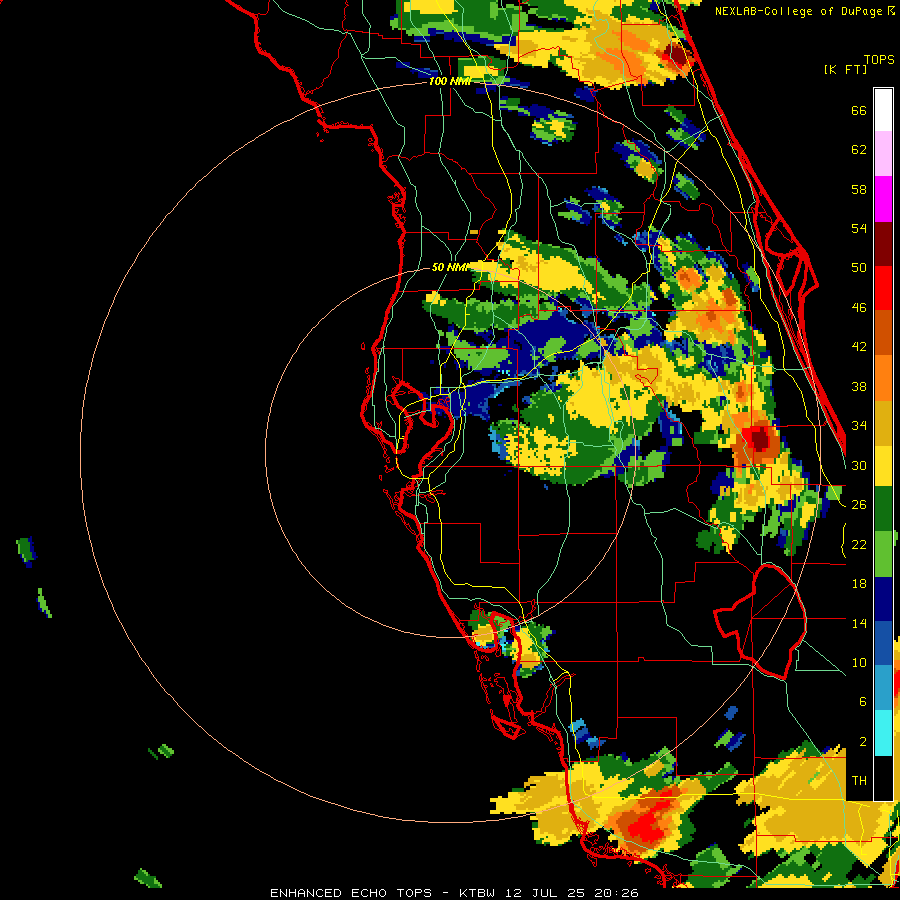This screenshot has width=900, height=900.
Task: Select the "10" legend value
Action: [859, 662]
